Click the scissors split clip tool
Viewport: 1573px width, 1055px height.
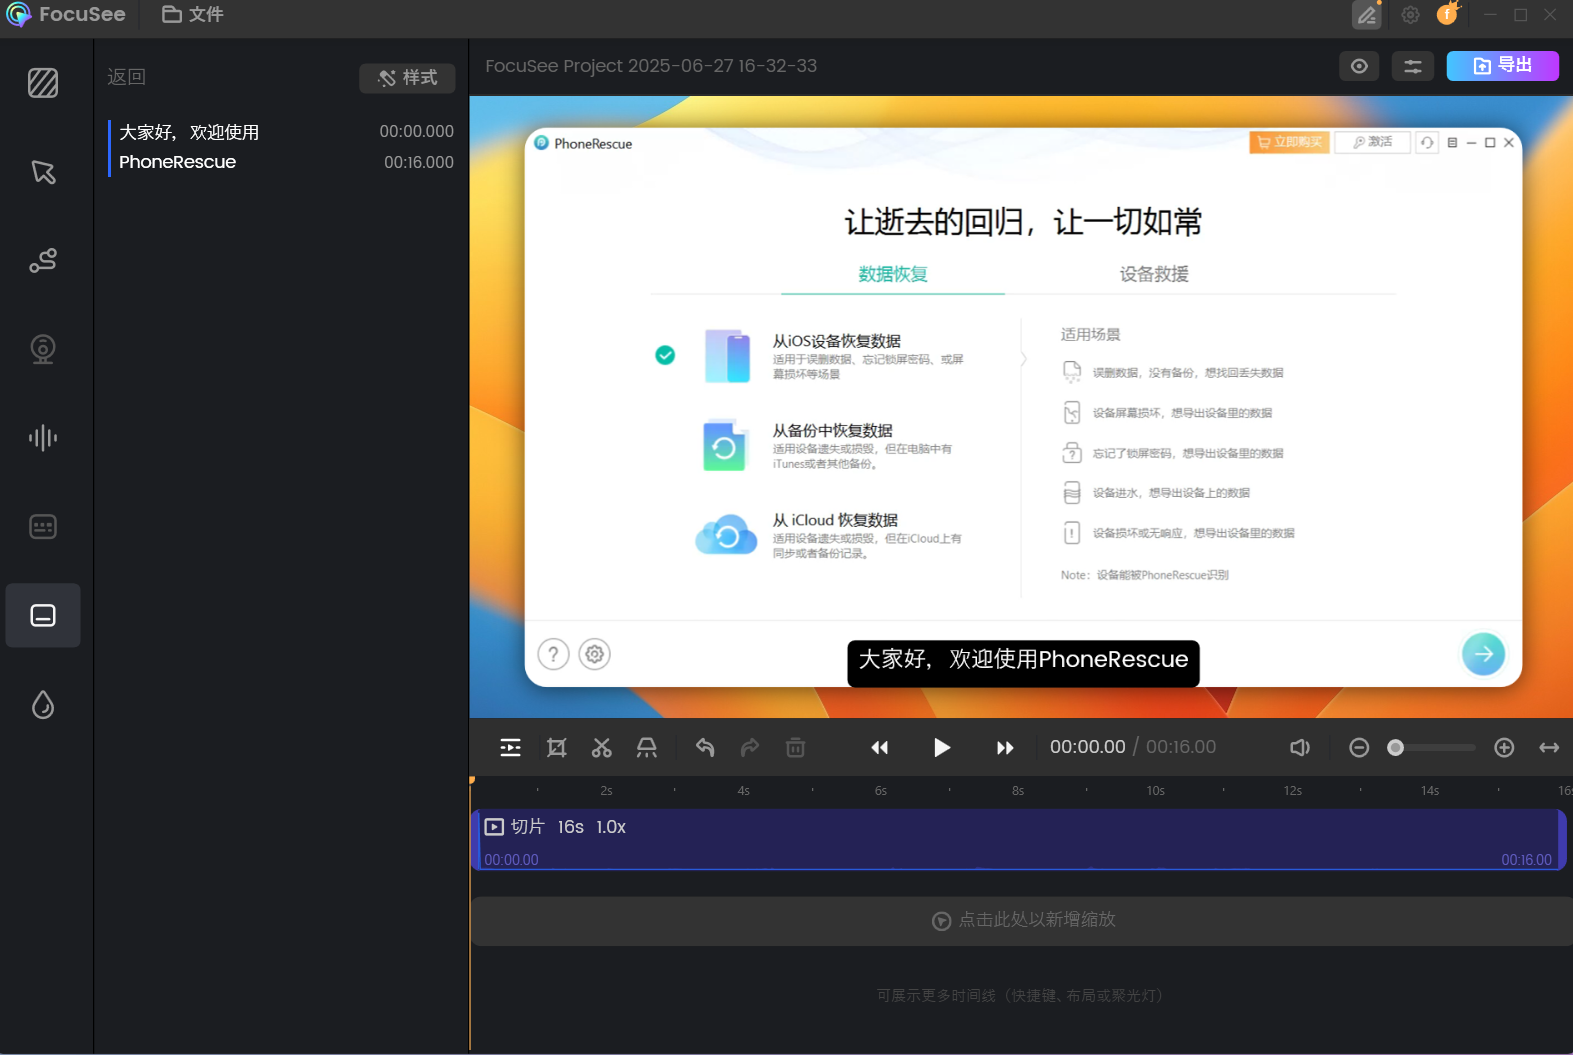click(601, 747)
